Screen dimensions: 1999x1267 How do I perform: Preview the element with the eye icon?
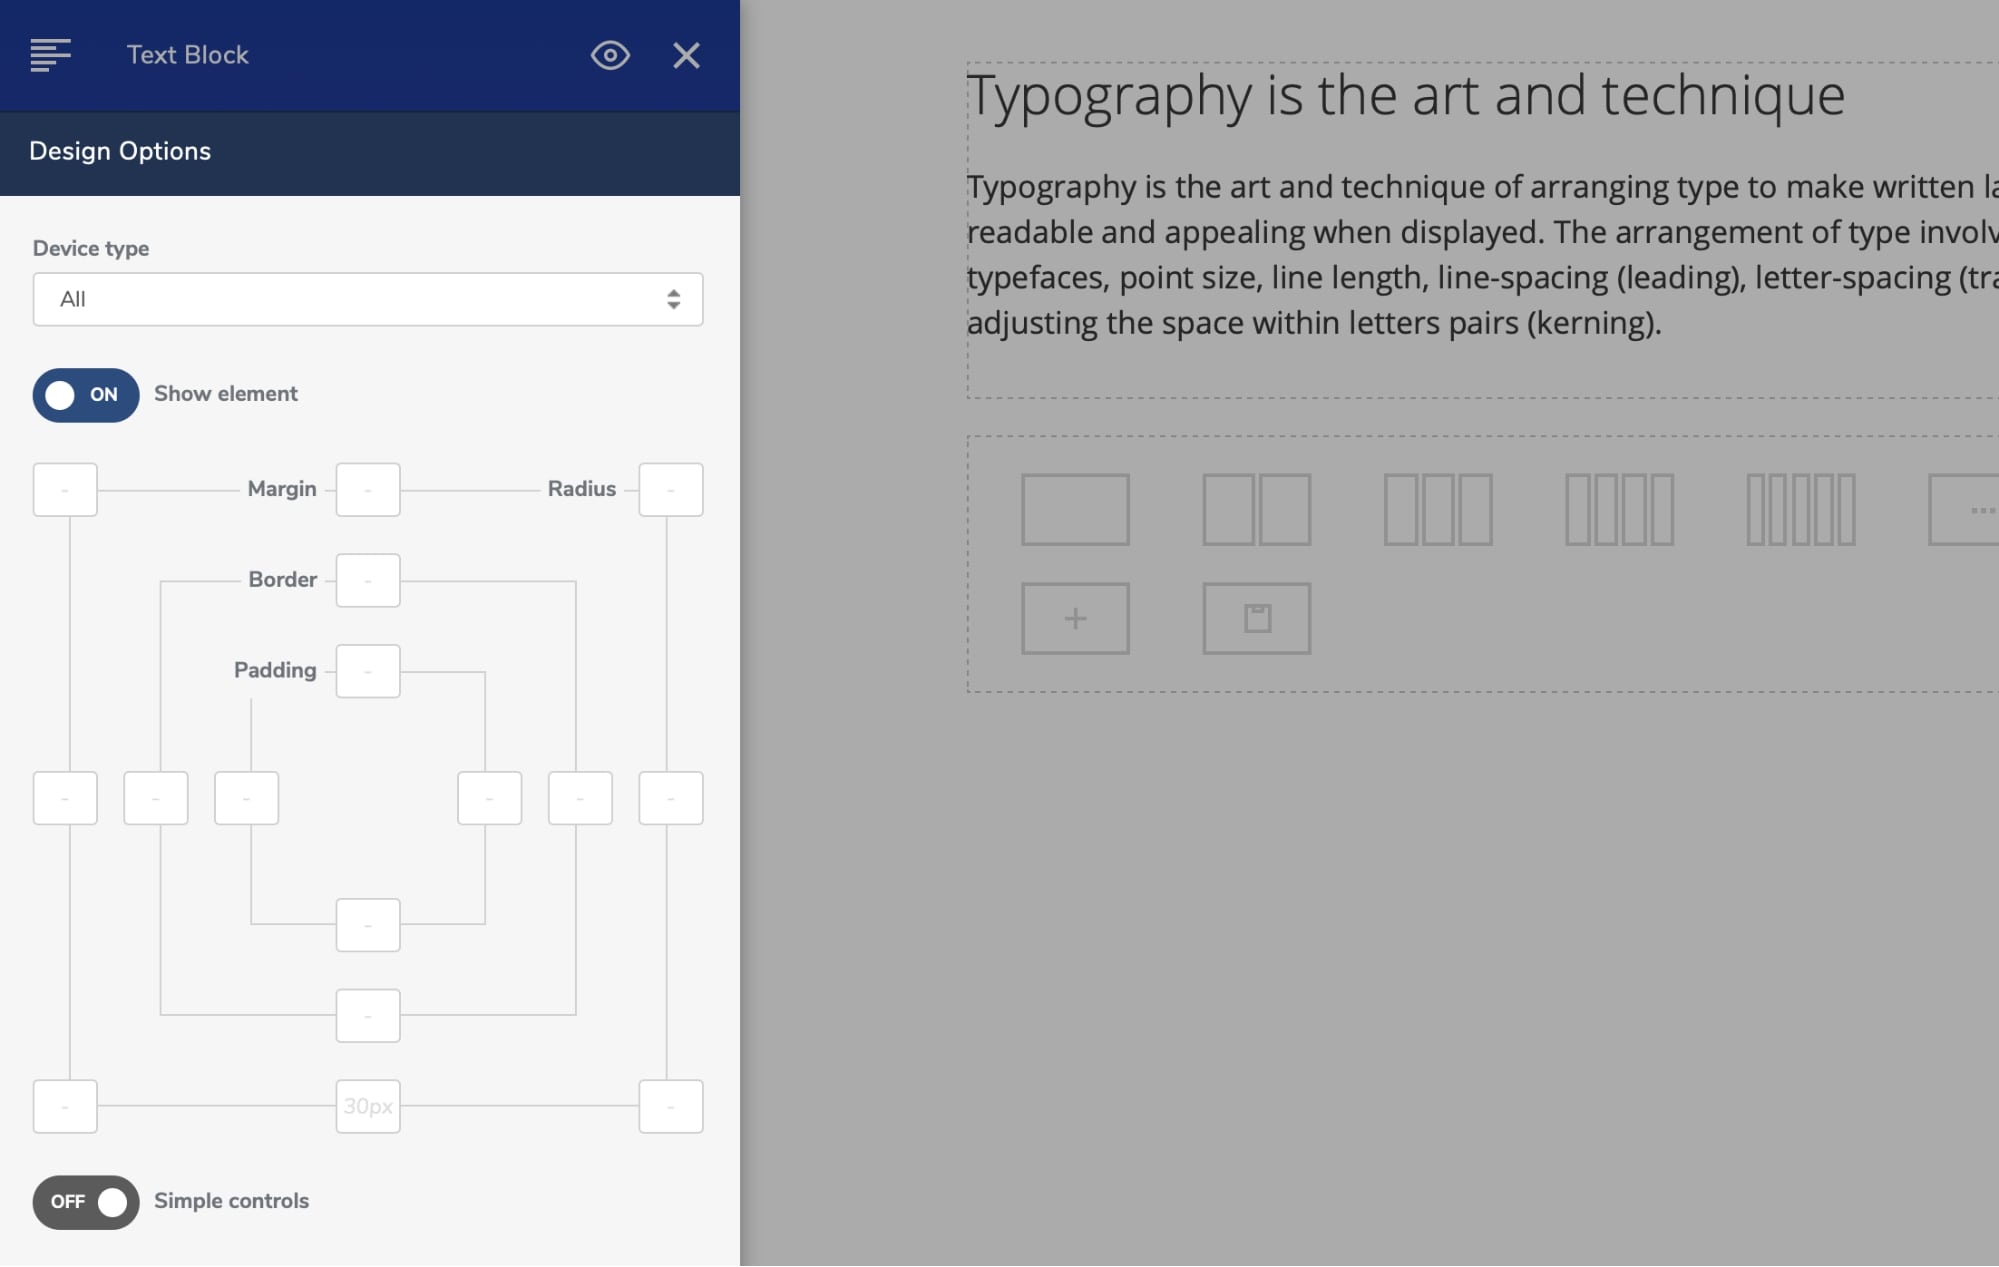point(610,56)
